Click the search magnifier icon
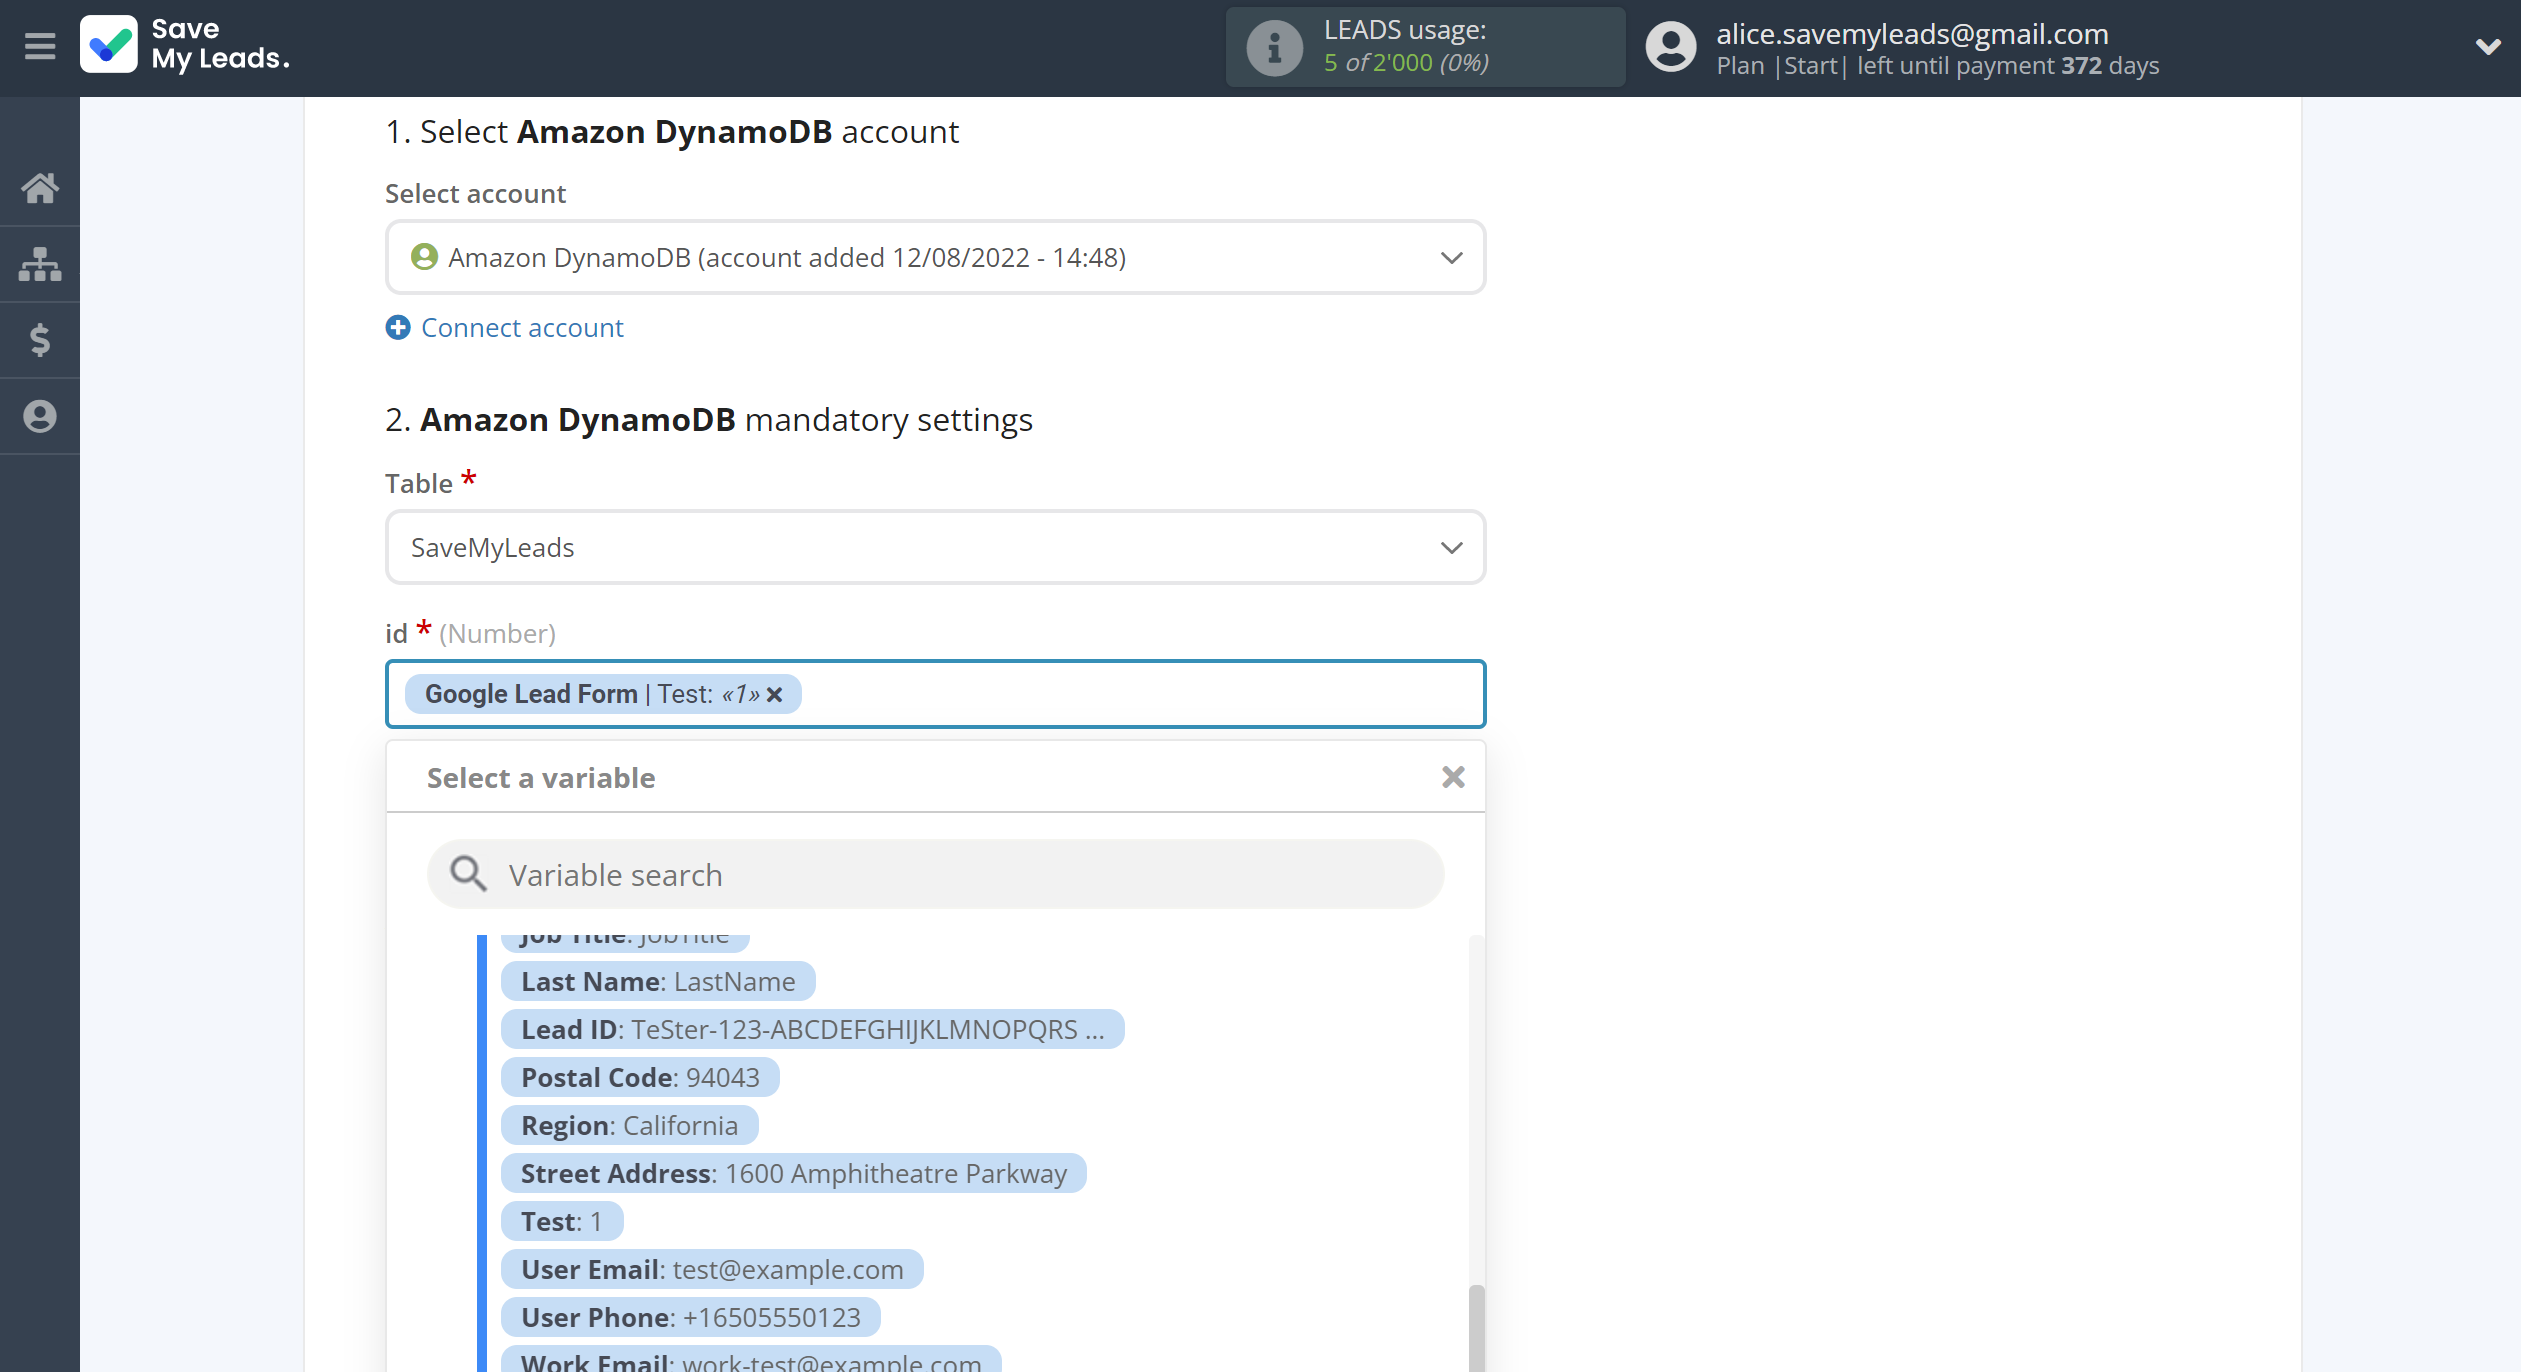The height and width of the screenshot is (1372, 2521). (468, 874)
